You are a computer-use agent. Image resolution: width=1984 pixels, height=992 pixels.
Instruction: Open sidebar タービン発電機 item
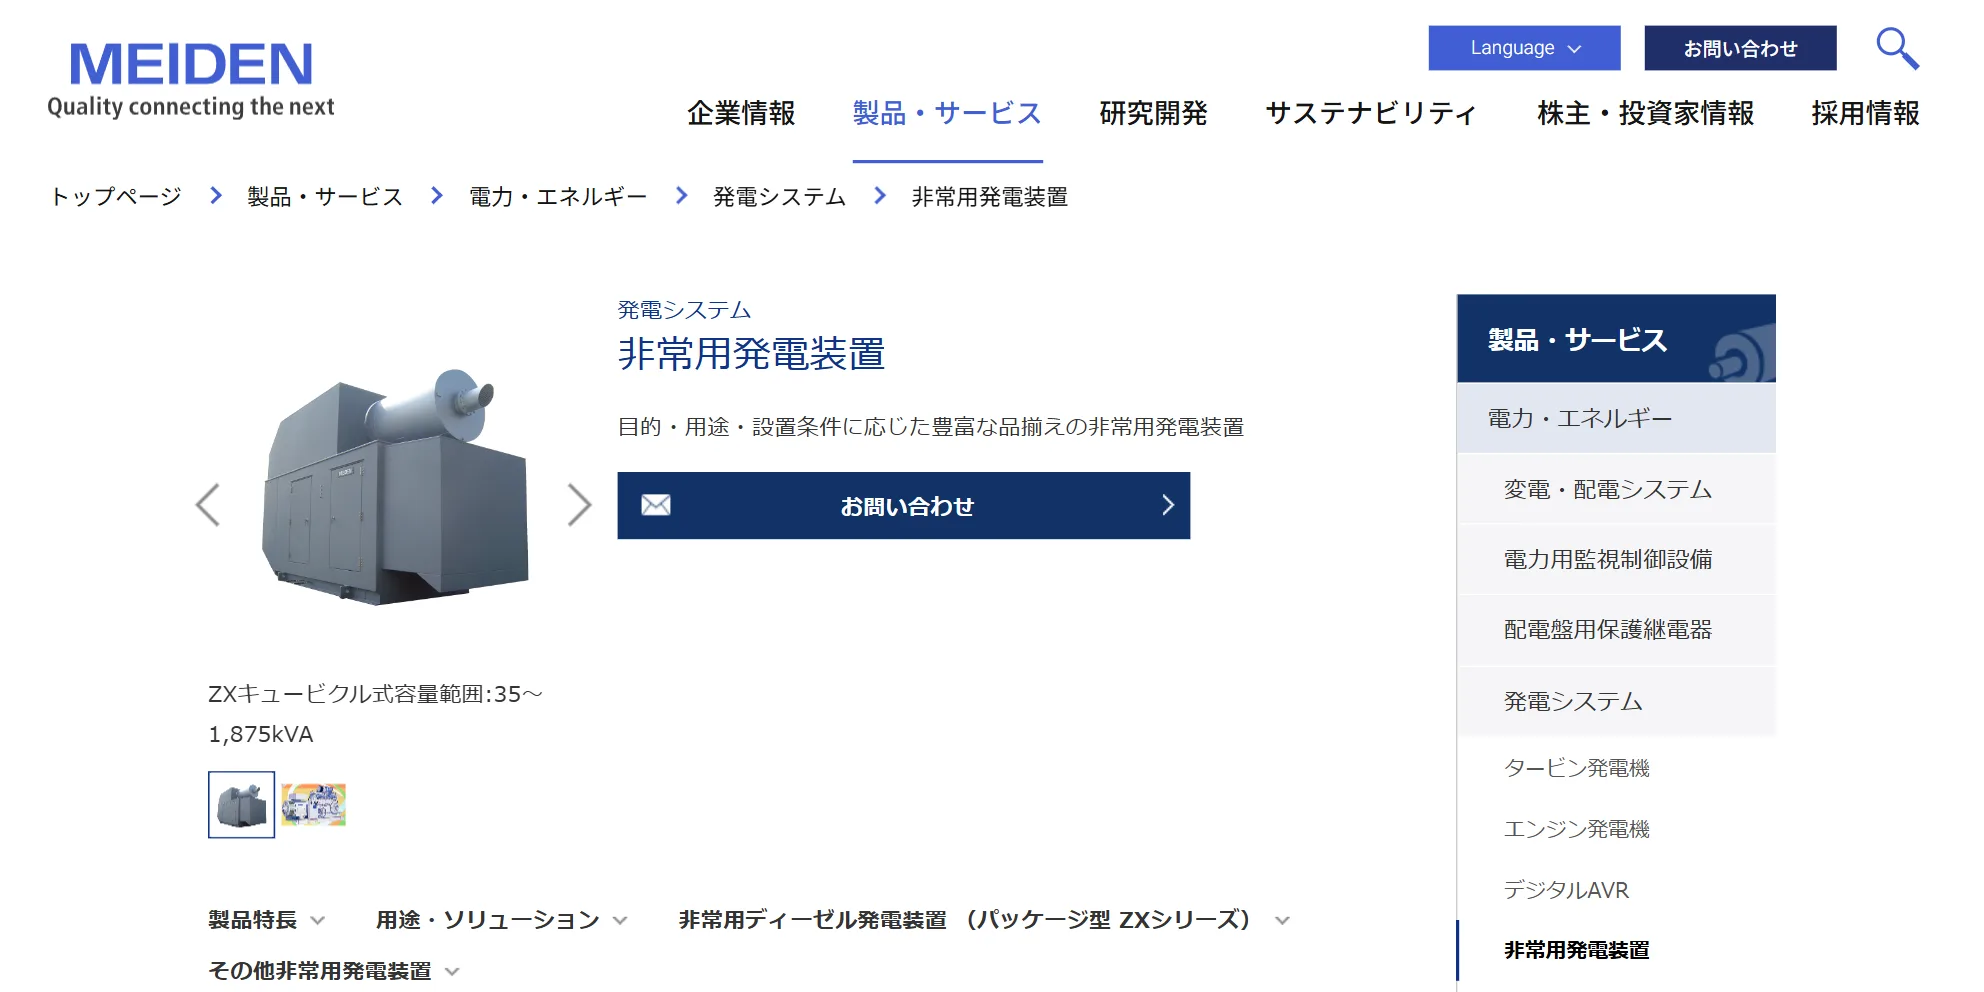click(1576, 768)
